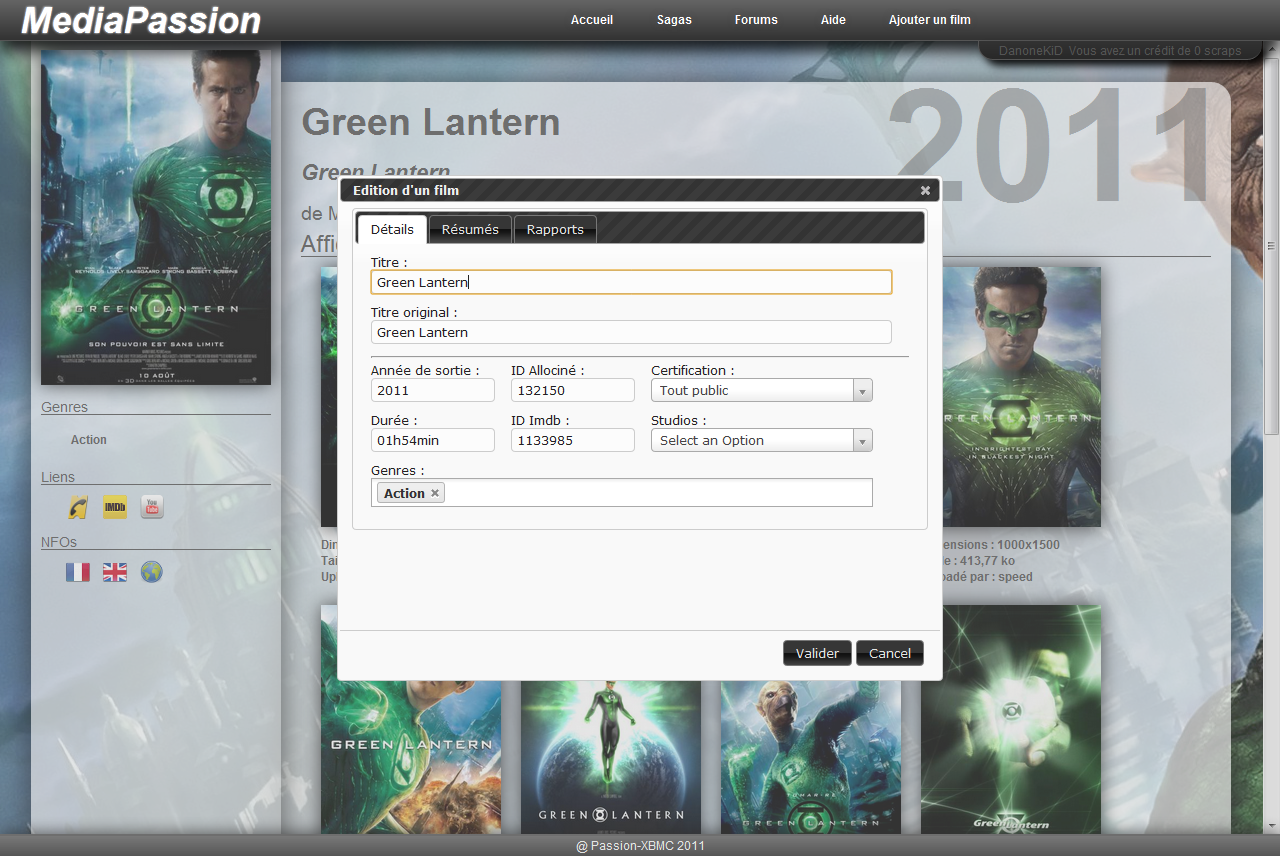Open the French flag NFO
This screenshot has width=1280, height=856.
tap(78, 572)
